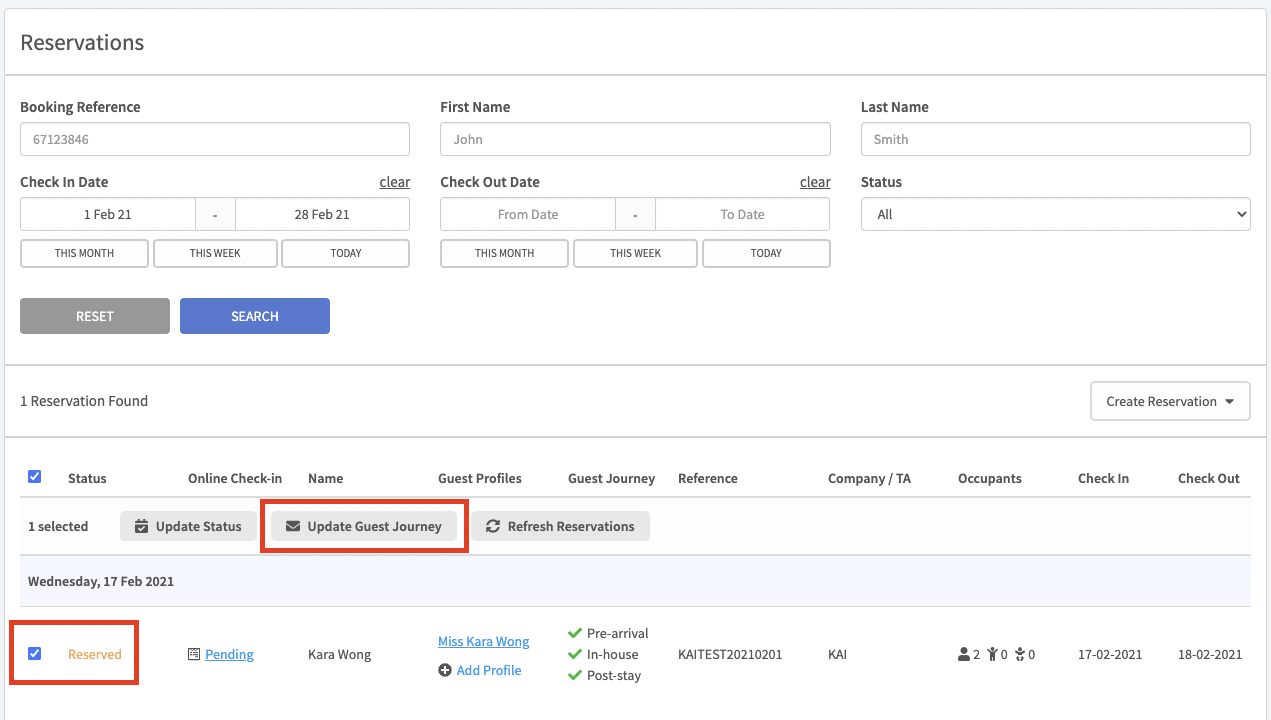The image size is (1271, 720).
Task: Uncheck the Kara Wong reservation checkbox
Action: 35,653
